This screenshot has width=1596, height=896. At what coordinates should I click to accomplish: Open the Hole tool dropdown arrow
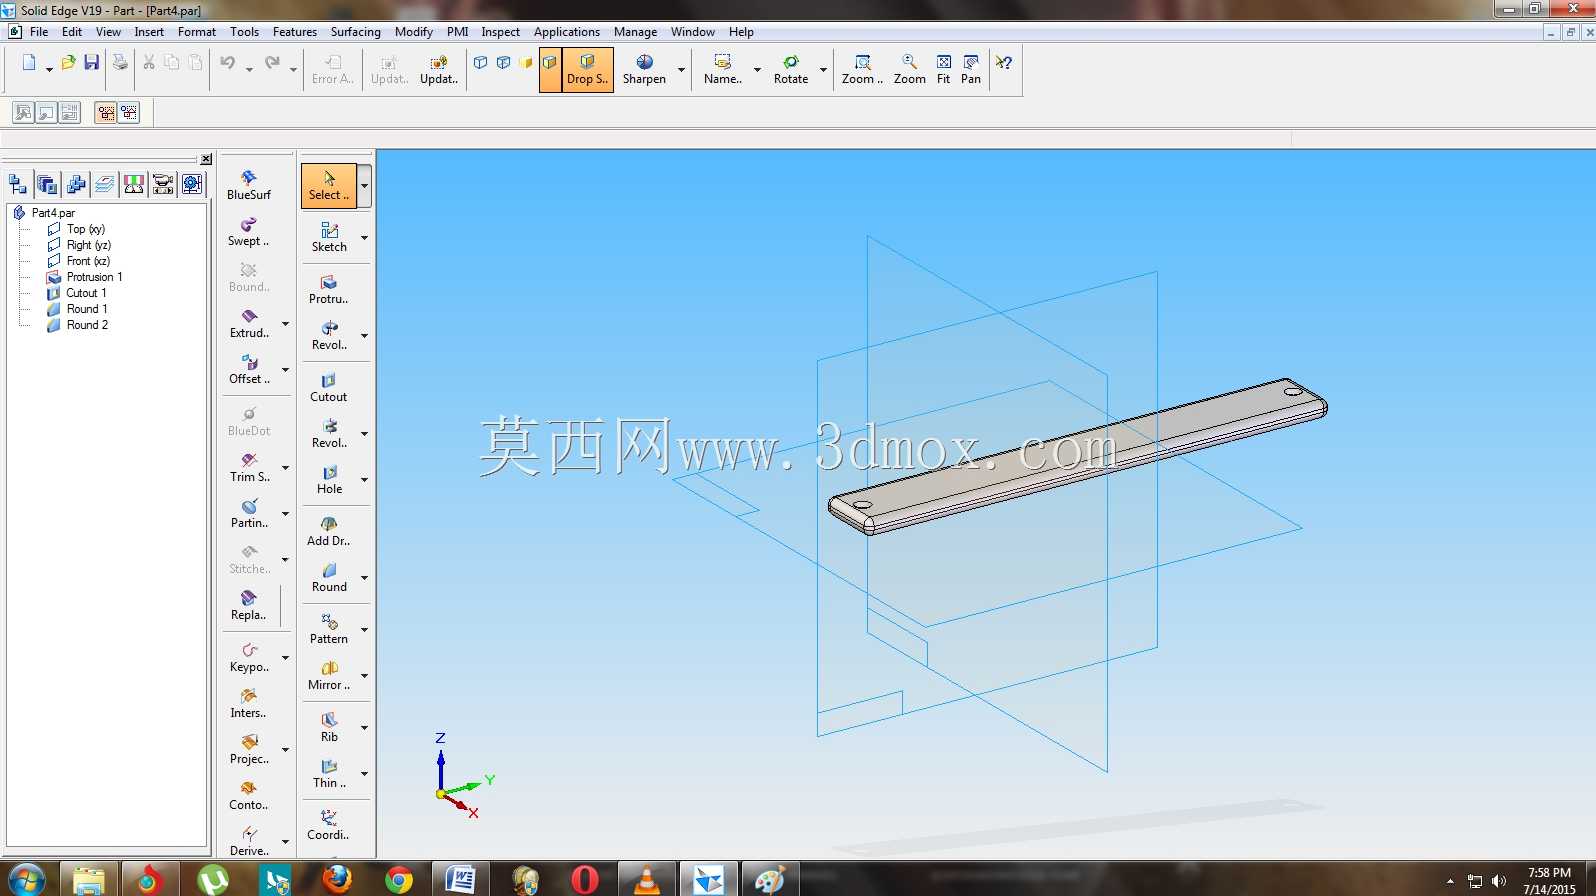point(364,480)
